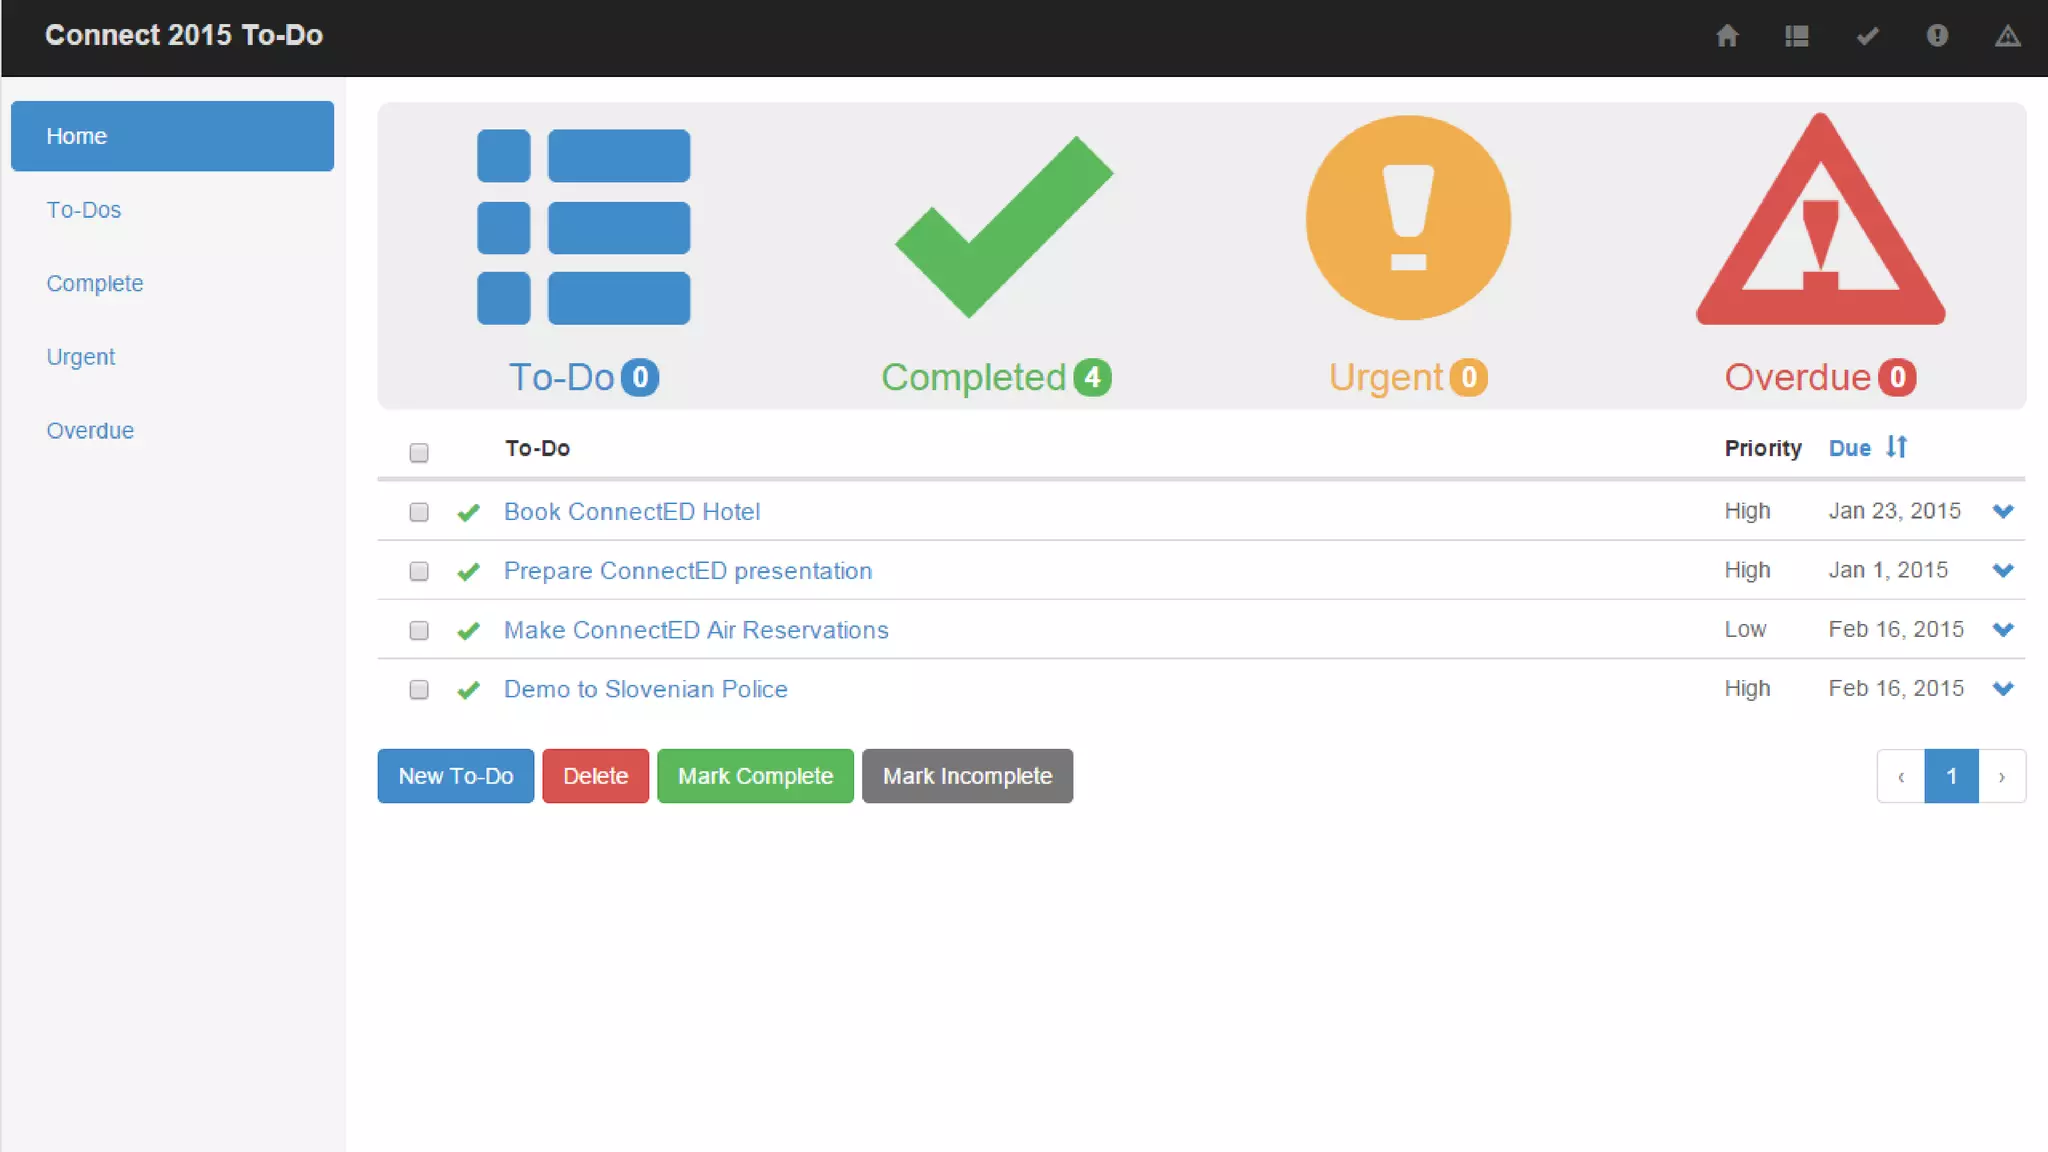The height and width of the screenshot is (1152, 2048).
Task: Click the large red Overdue triangle
Action: click(1820, 225)
